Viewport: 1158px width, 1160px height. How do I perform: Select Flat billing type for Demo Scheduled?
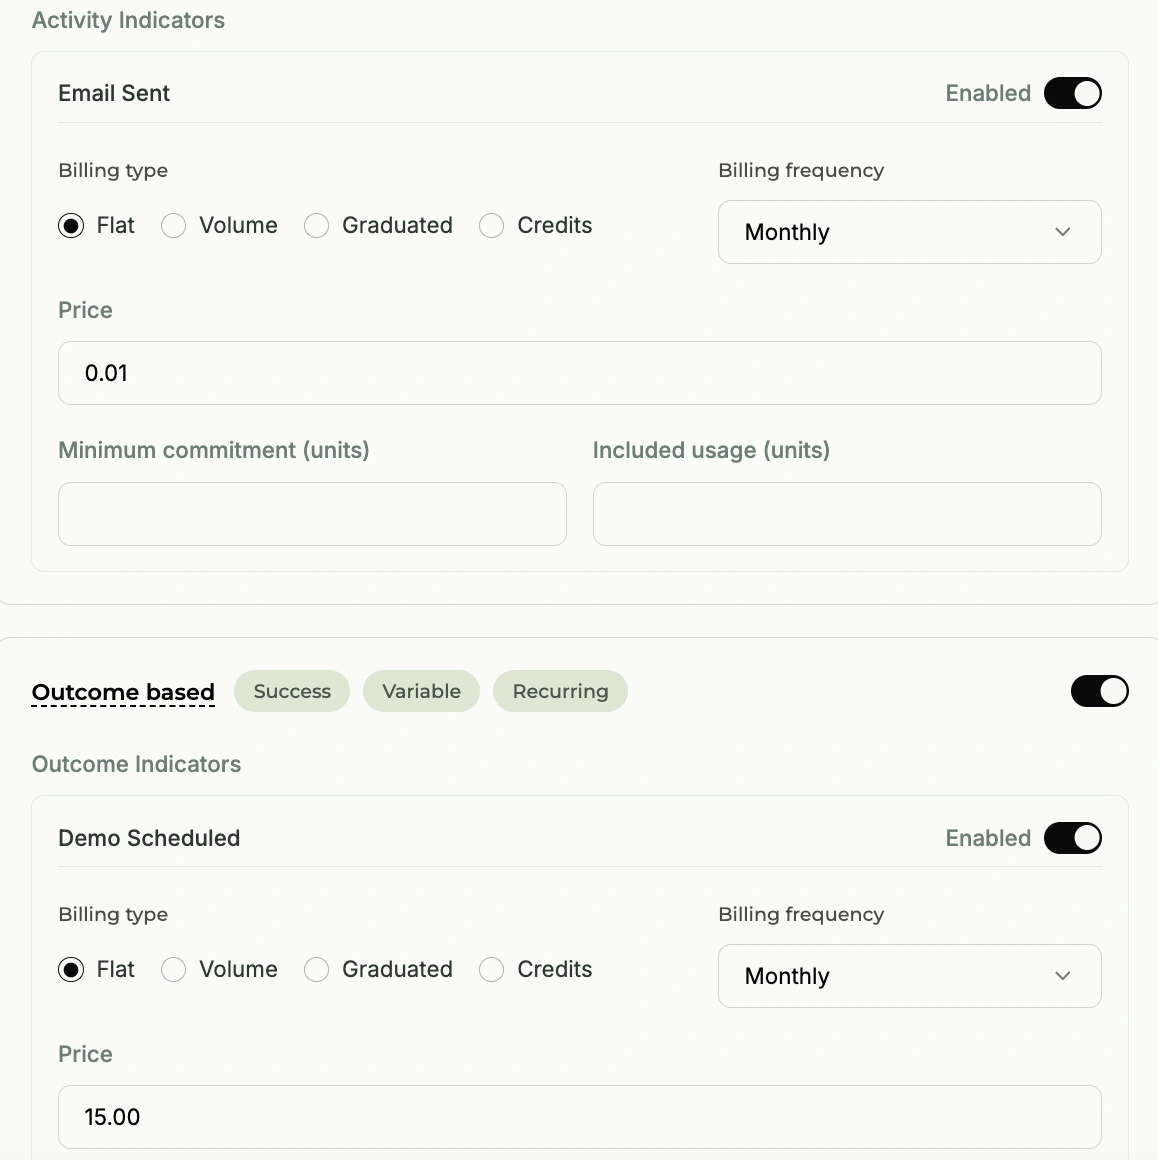pyautogui.click(x=71, y=969)
